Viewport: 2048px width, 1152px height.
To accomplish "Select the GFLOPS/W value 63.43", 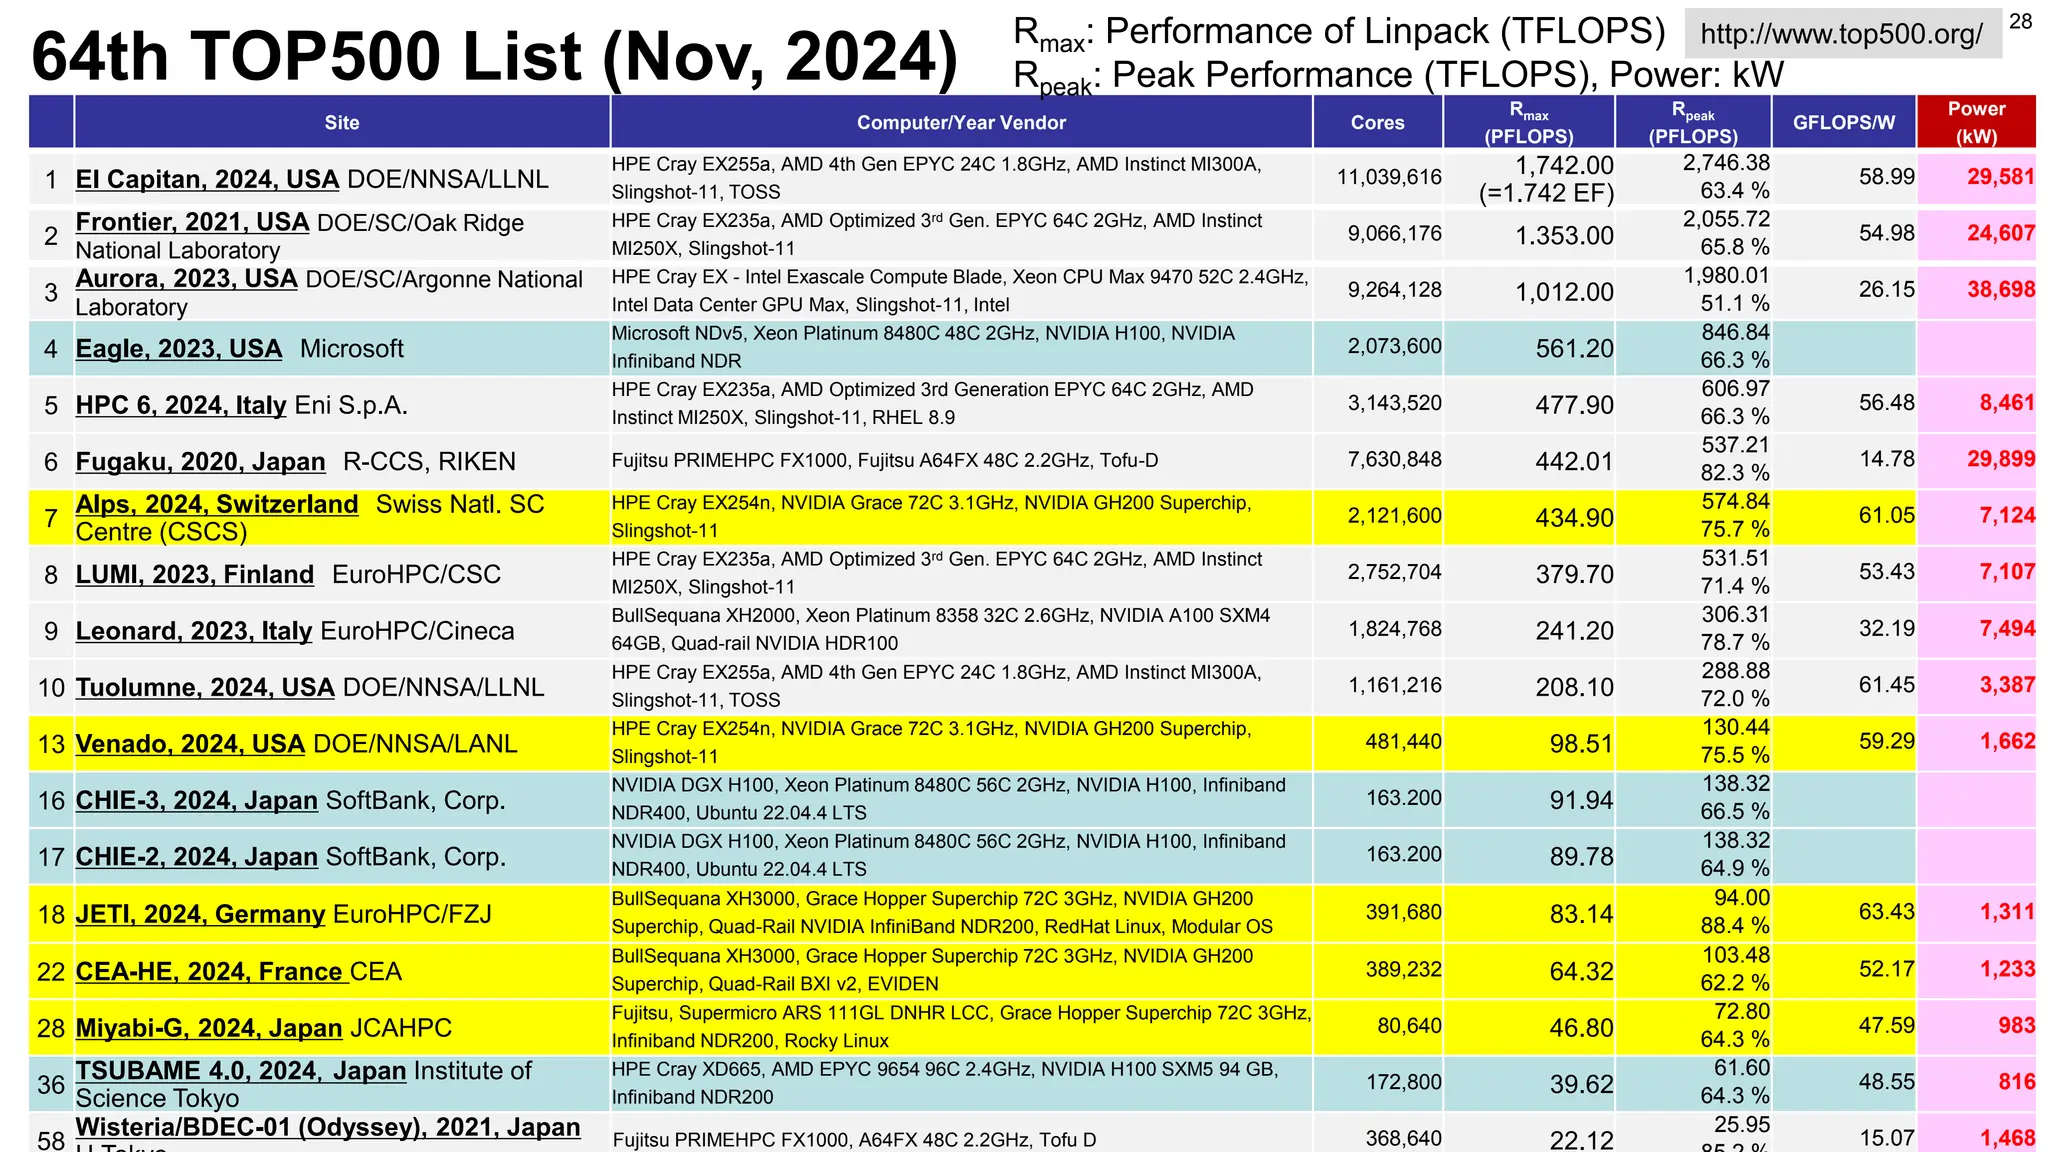I will click(1887, 912).
